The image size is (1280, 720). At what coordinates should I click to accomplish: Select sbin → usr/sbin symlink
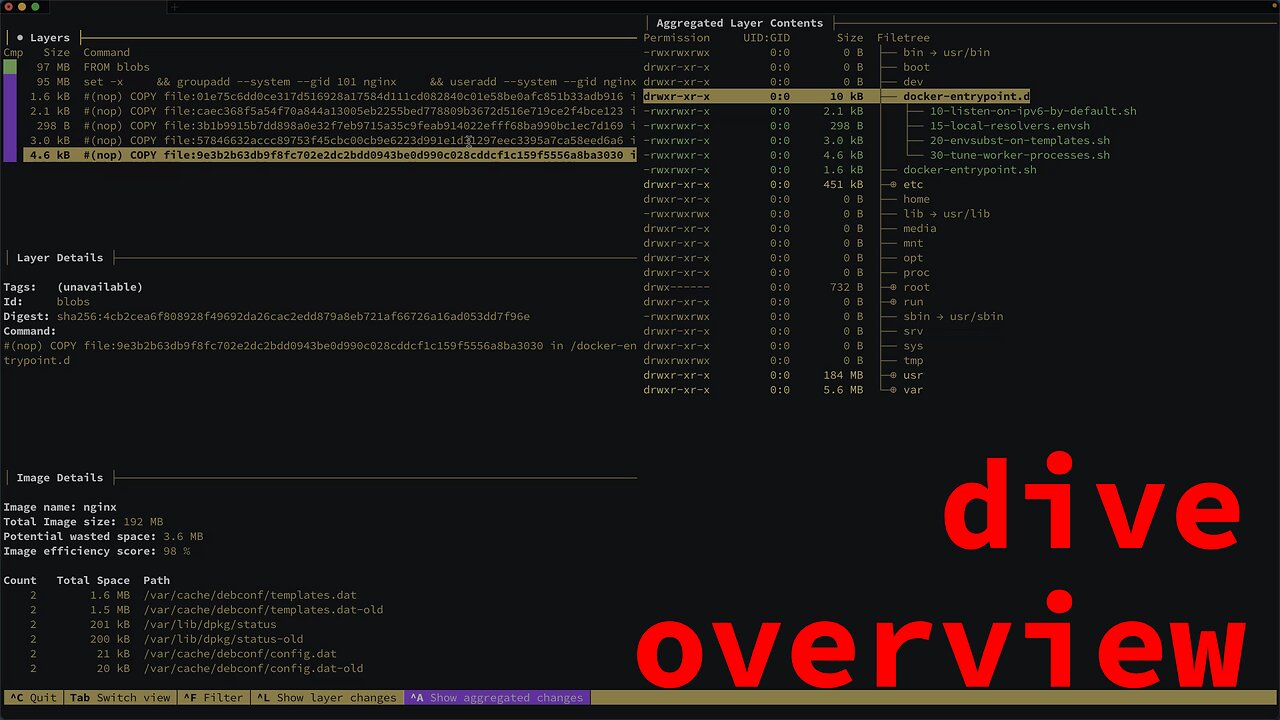953,317
